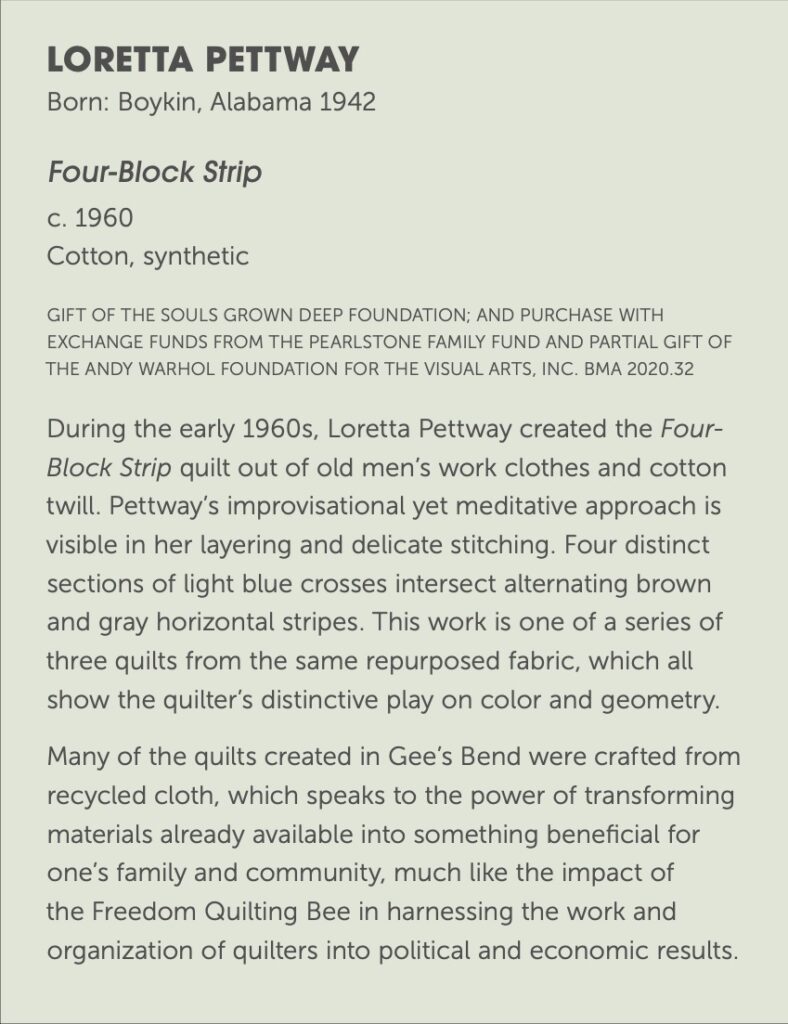The width and height of the screenshot is (788, 1024).
Task: Click the phrase brown and gray horizontal stripes
Action: pos(379,603)
